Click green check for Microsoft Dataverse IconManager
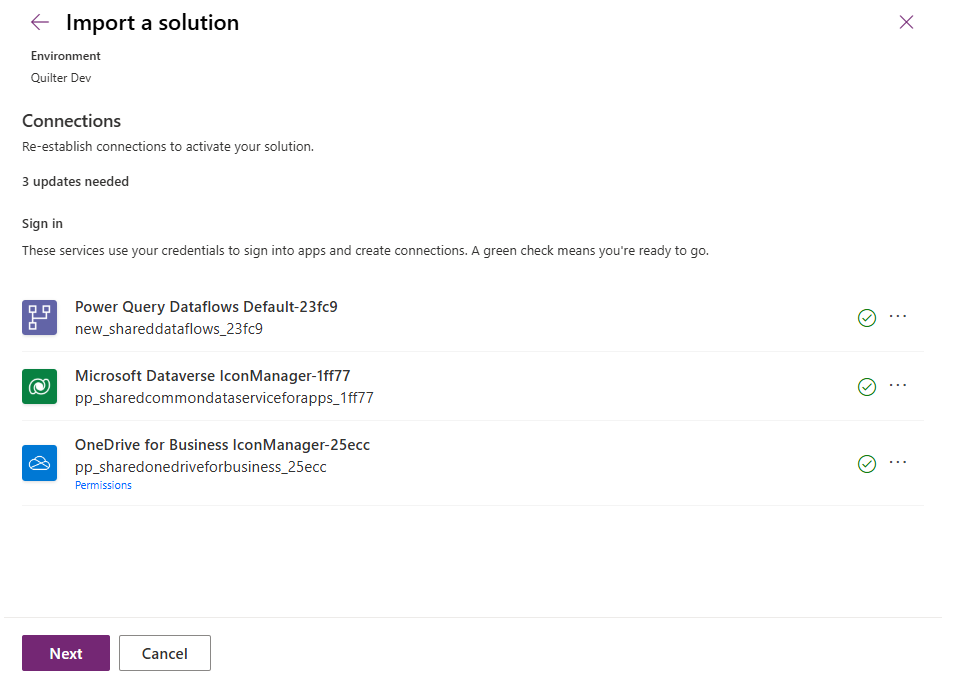 [x=867, y=387]
